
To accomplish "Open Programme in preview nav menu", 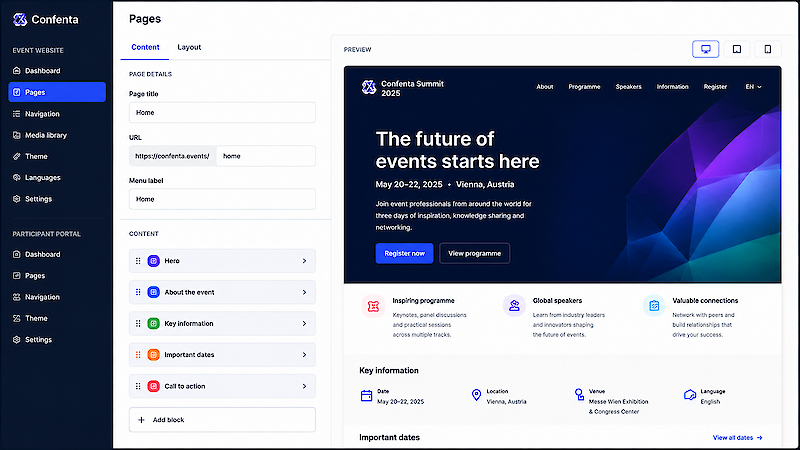I will (584, 87).
